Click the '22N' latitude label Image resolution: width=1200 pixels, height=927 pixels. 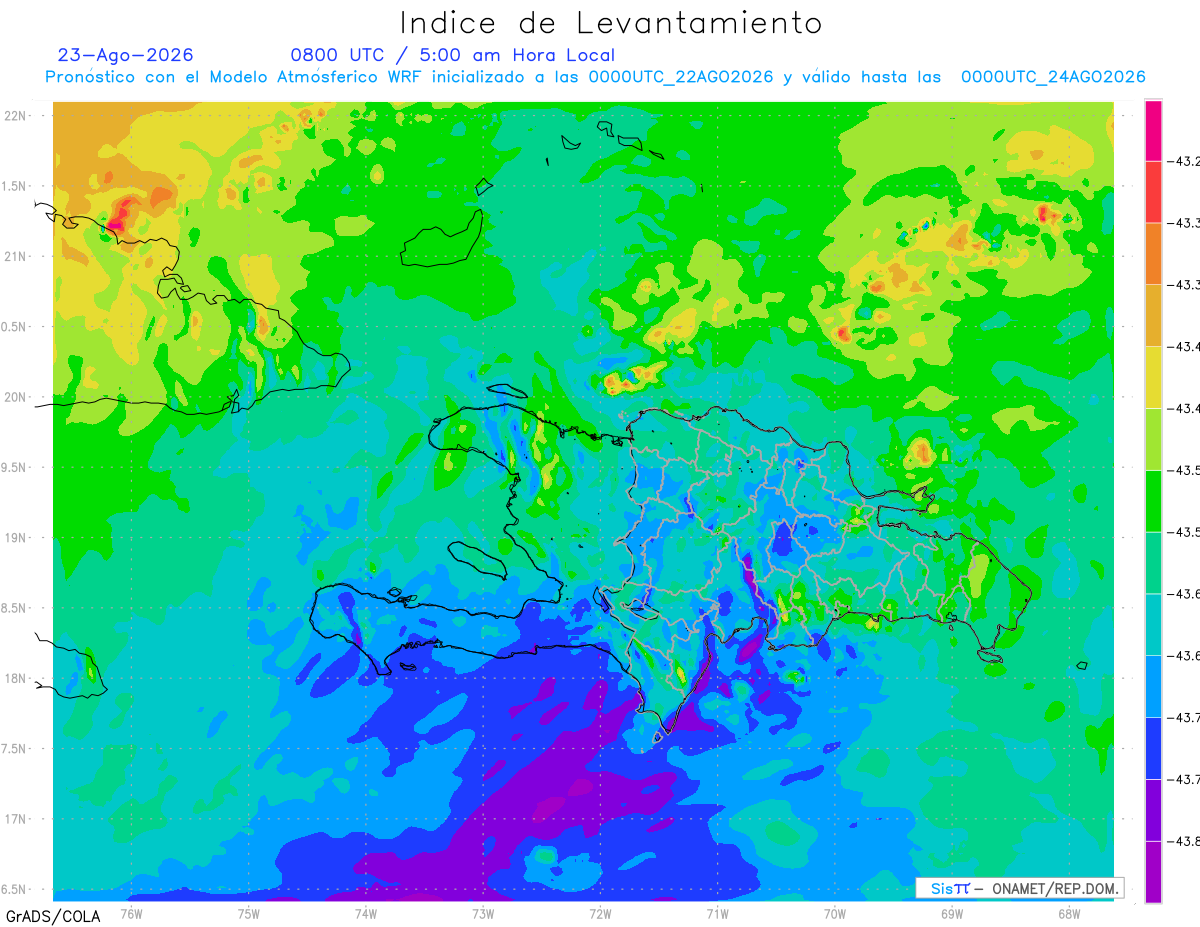pos(16,116)
